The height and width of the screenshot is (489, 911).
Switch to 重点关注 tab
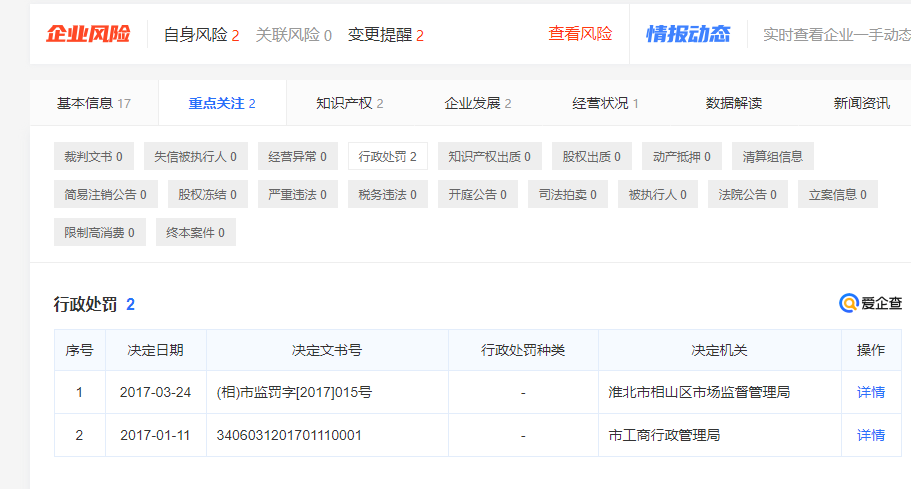point(222,103)
